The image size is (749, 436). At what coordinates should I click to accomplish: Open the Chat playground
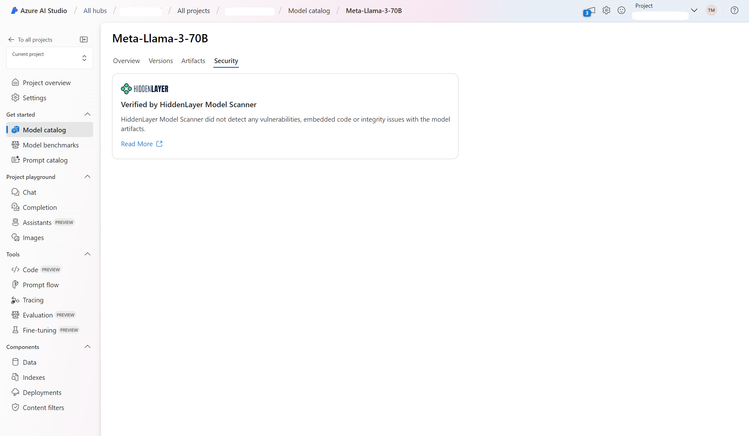[29, 192]
